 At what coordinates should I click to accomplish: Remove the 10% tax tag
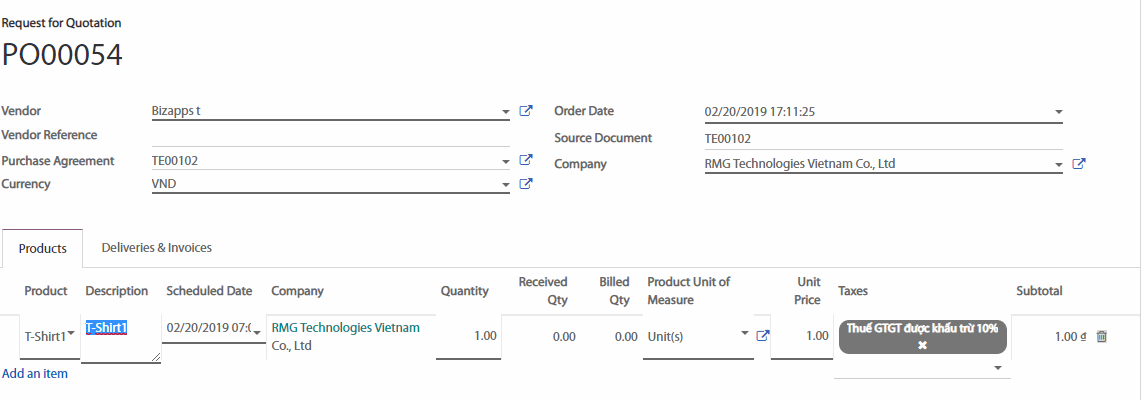922,345
